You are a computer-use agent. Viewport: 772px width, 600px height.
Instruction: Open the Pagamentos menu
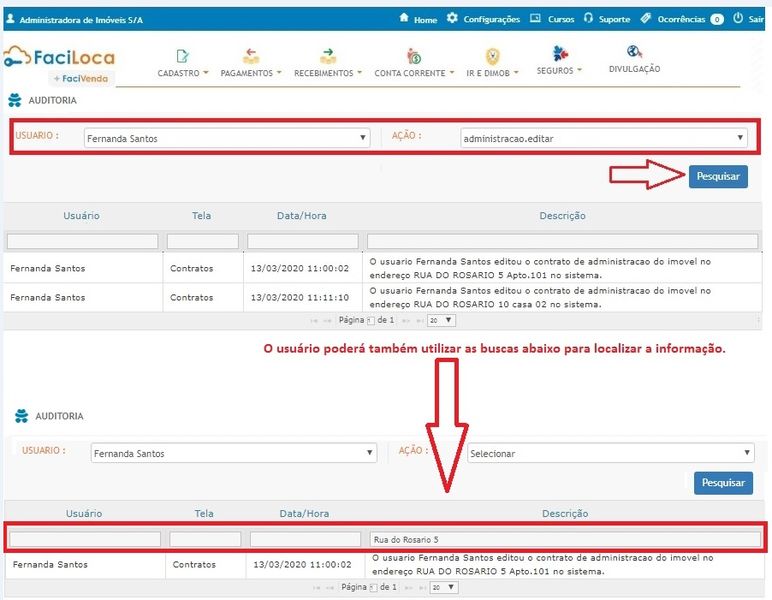(x=250, y=73)
